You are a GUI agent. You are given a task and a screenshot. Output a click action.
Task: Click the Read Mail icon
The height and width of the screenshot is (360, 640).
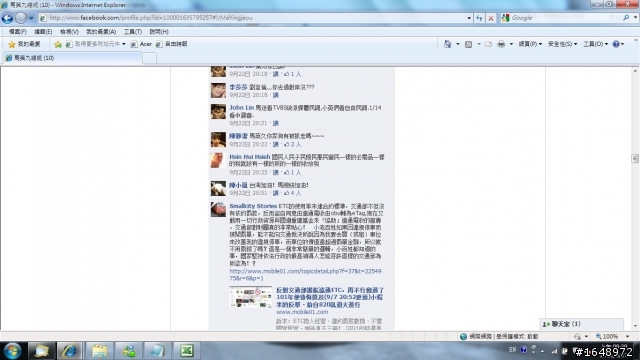click(x=488, y=44)
